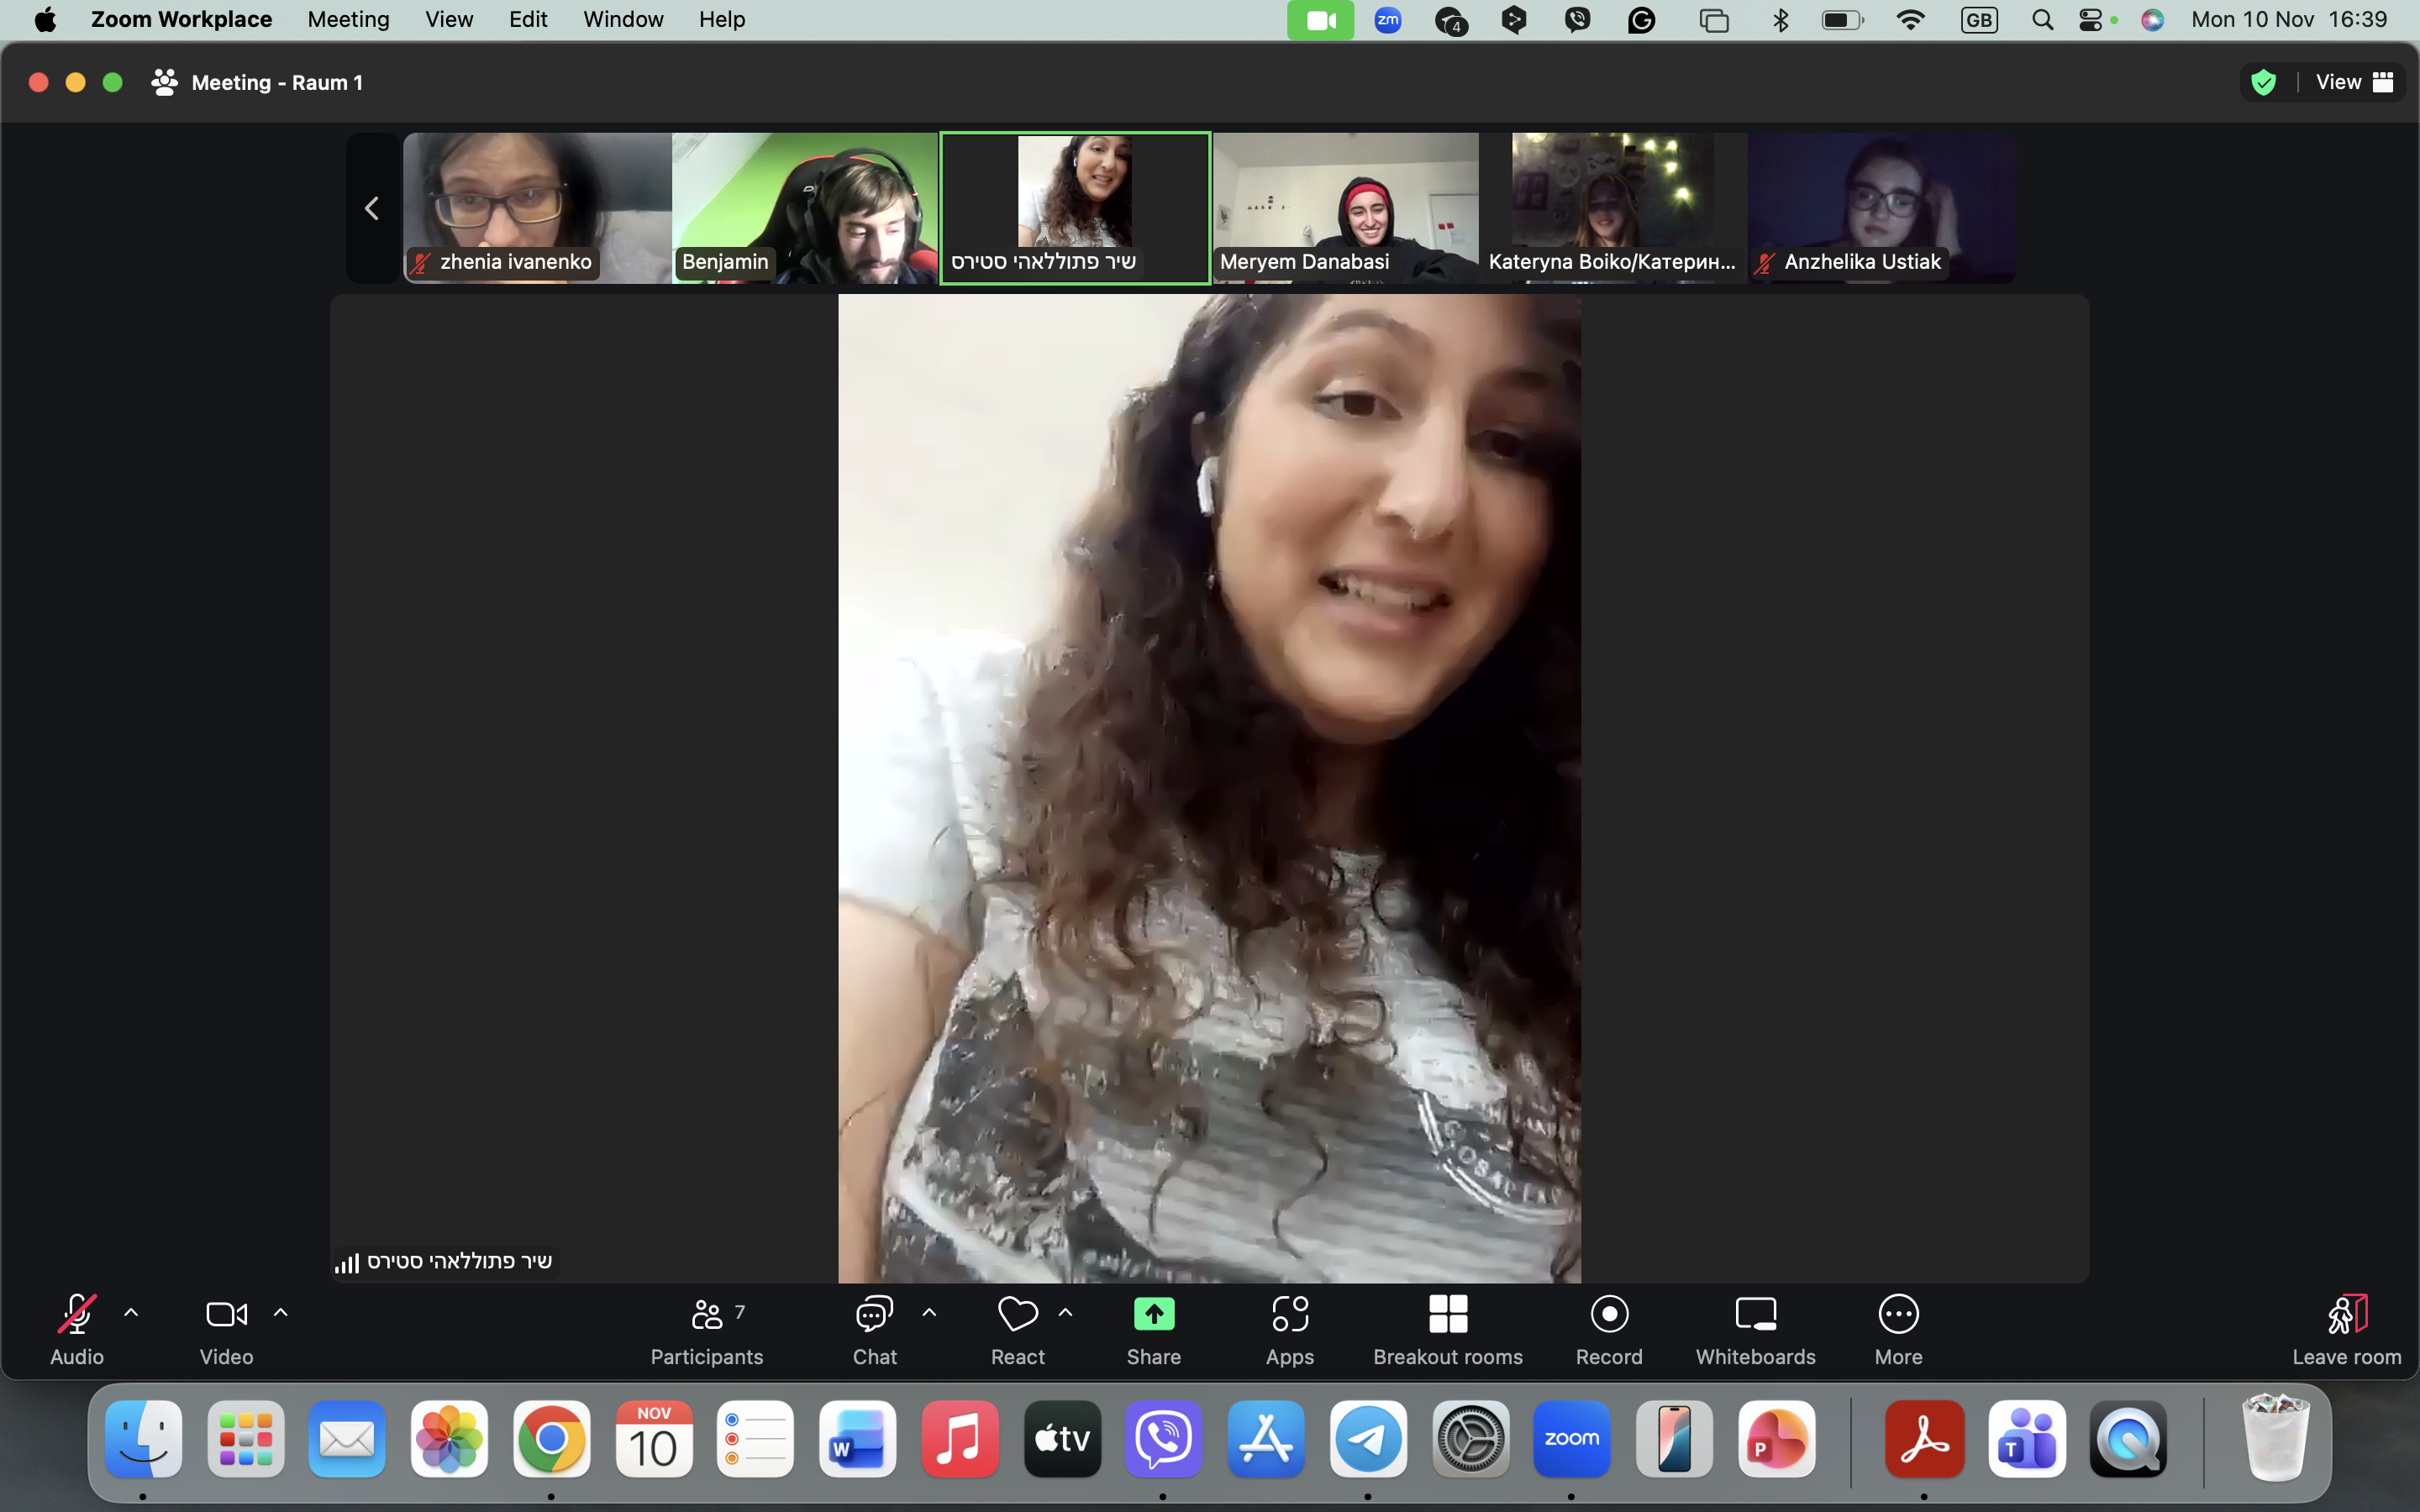Expand audio options arrow next to Audio
This screenshot has width=2420, height=1512.
(x=131, y=1313)
